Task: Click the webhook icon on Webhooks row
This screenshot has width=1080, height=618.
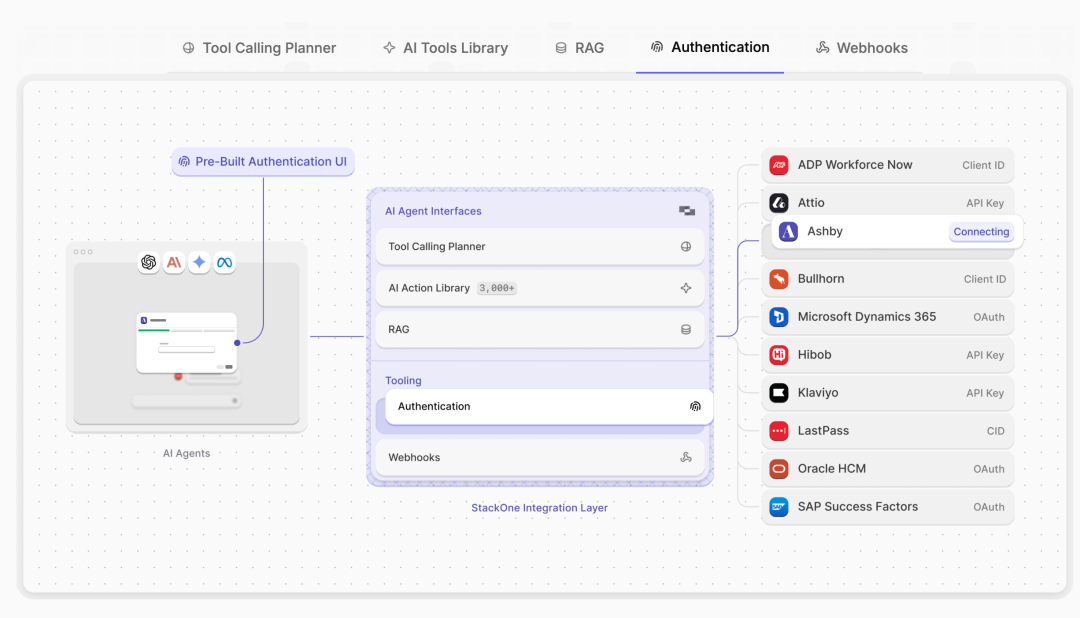Action: pos(686,457)
